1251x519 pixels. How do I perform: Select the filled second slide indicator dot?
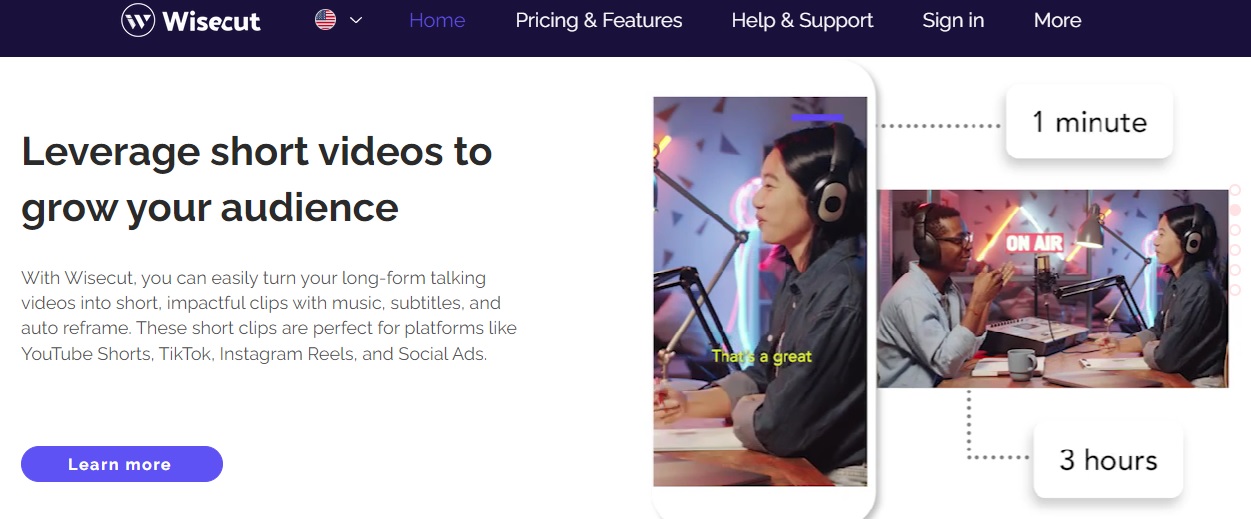coord(1235,210)
